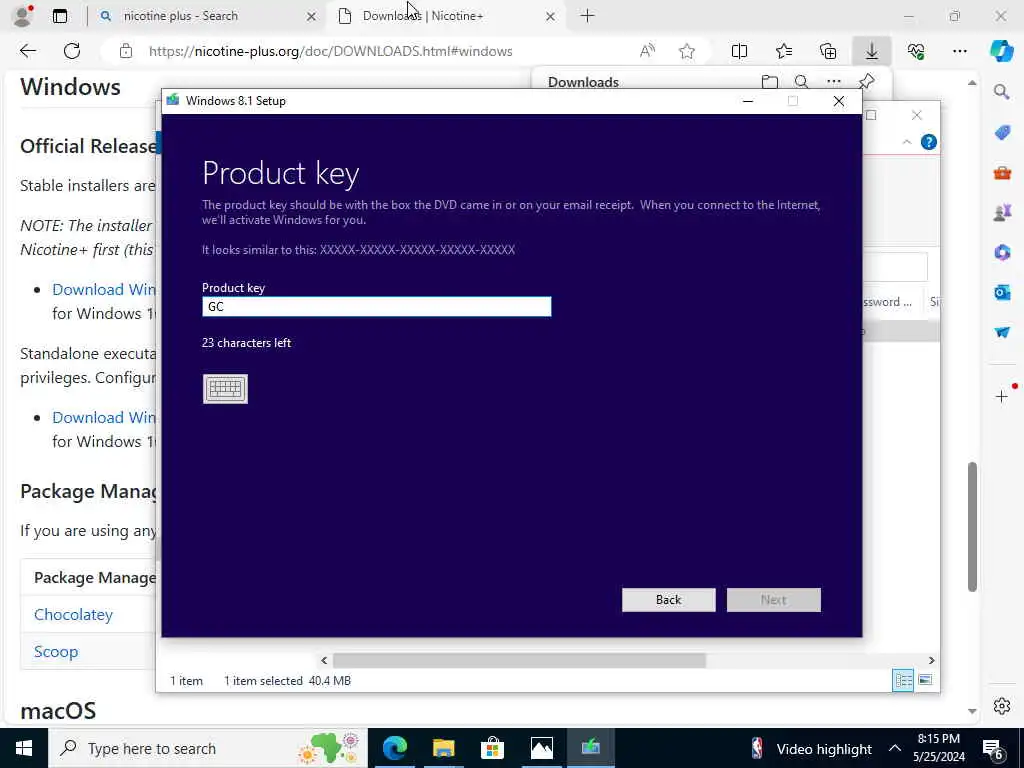This screenshot has width=1024, height=768.
Task: Open the tab actions menu icon
Action: coord(60,16)
